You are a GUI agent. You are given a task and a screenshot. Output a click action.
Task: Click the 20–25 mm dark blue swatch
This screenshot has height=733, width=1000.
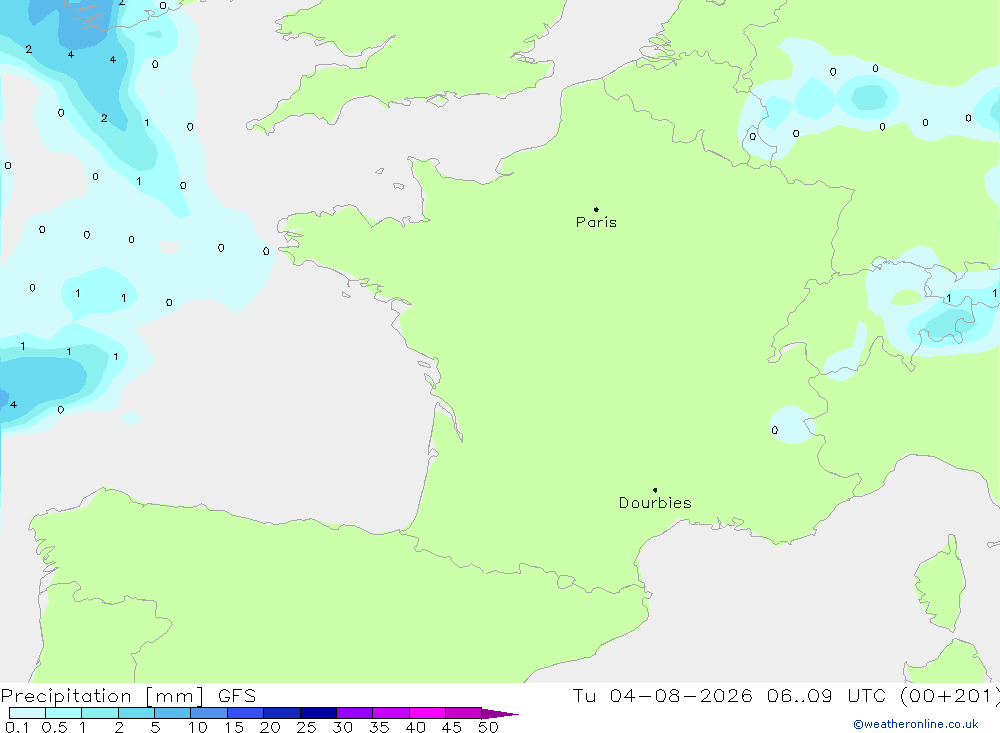click(281, 713)
